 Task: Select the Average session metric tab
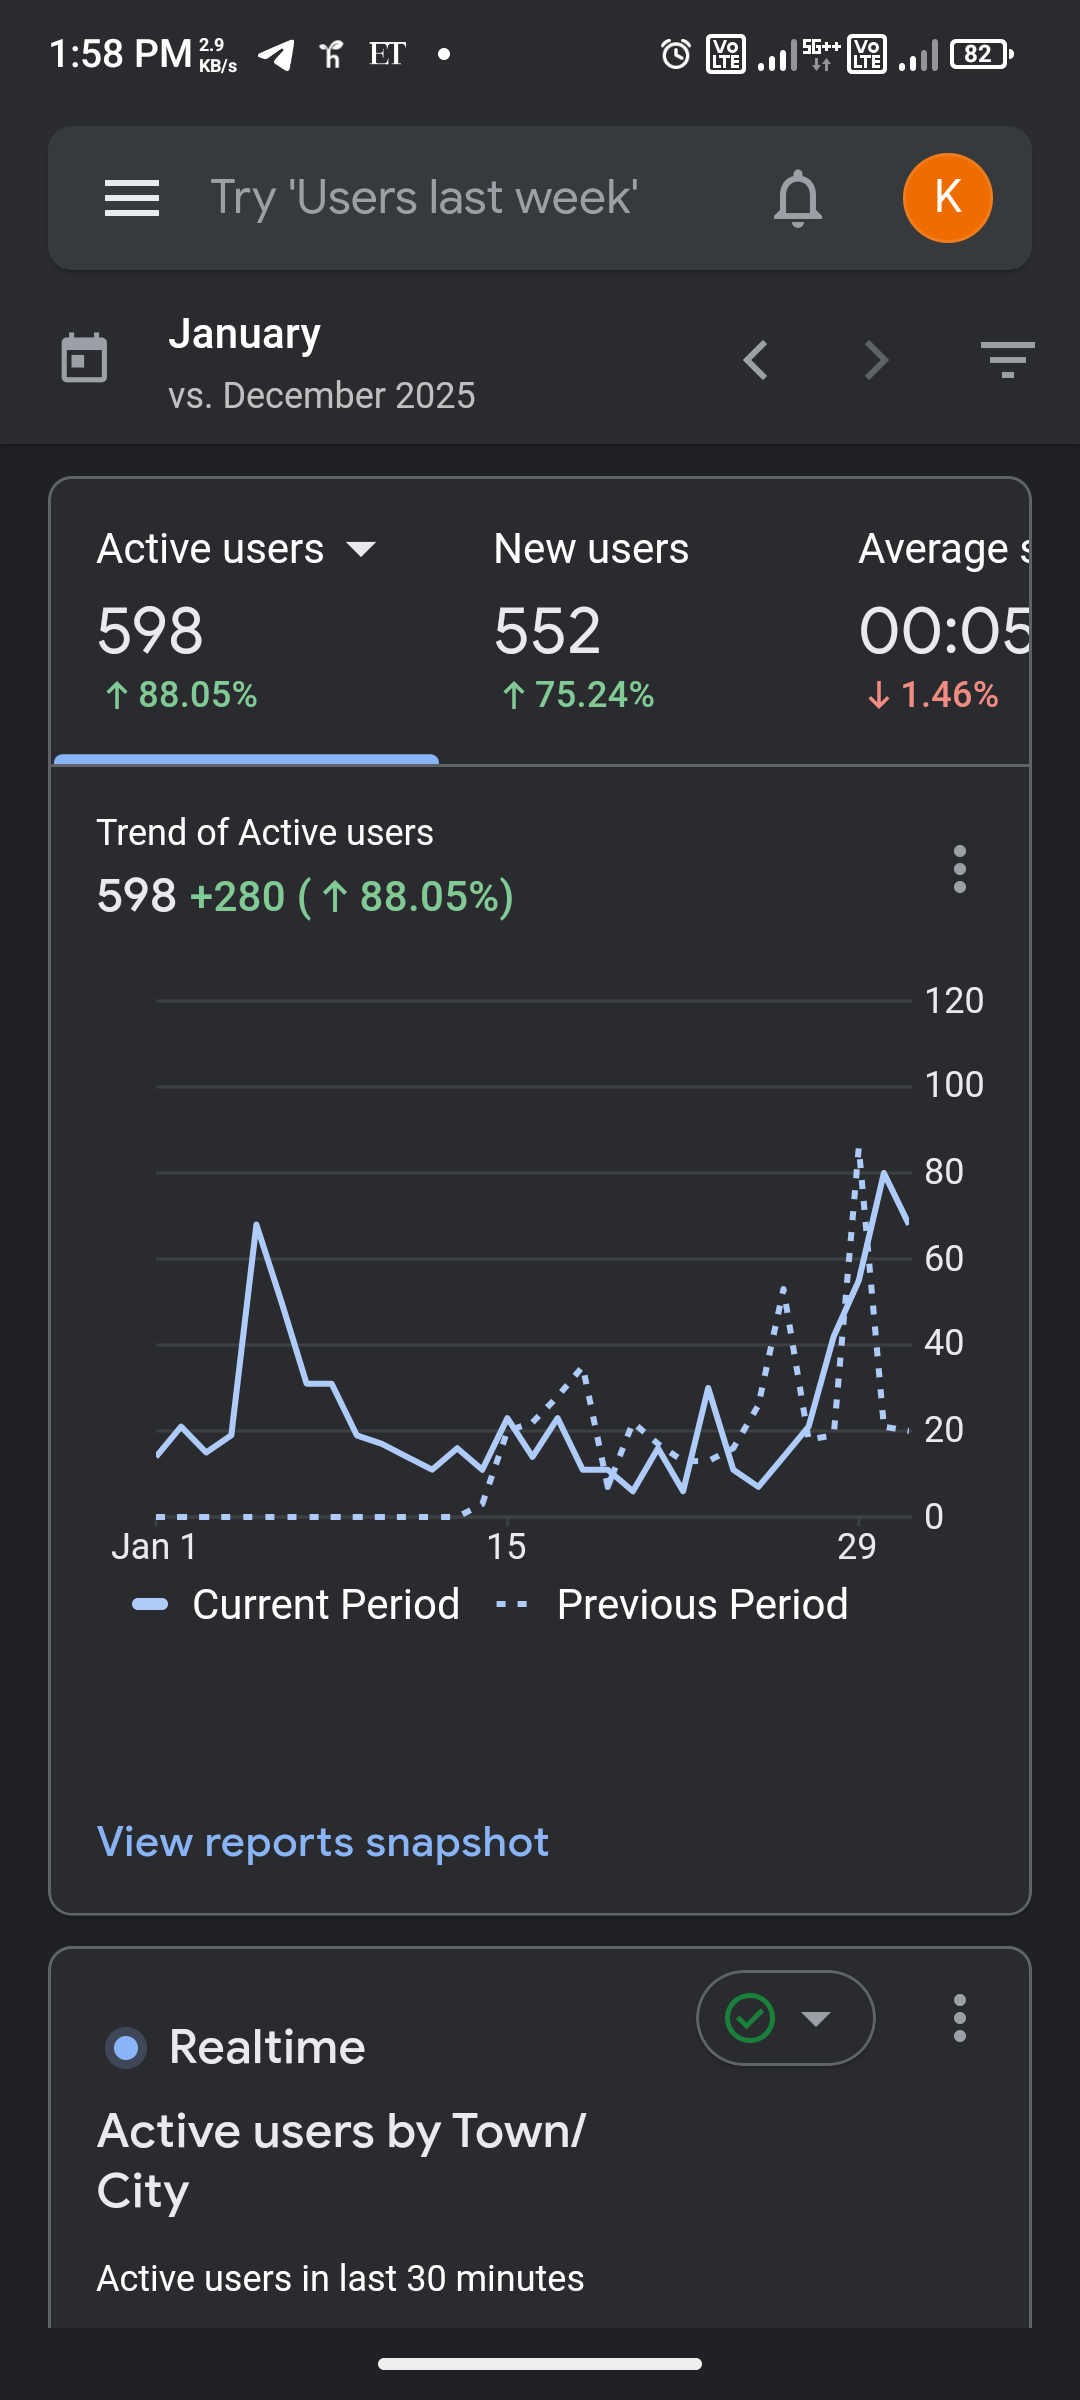click(x=942, y=620)
